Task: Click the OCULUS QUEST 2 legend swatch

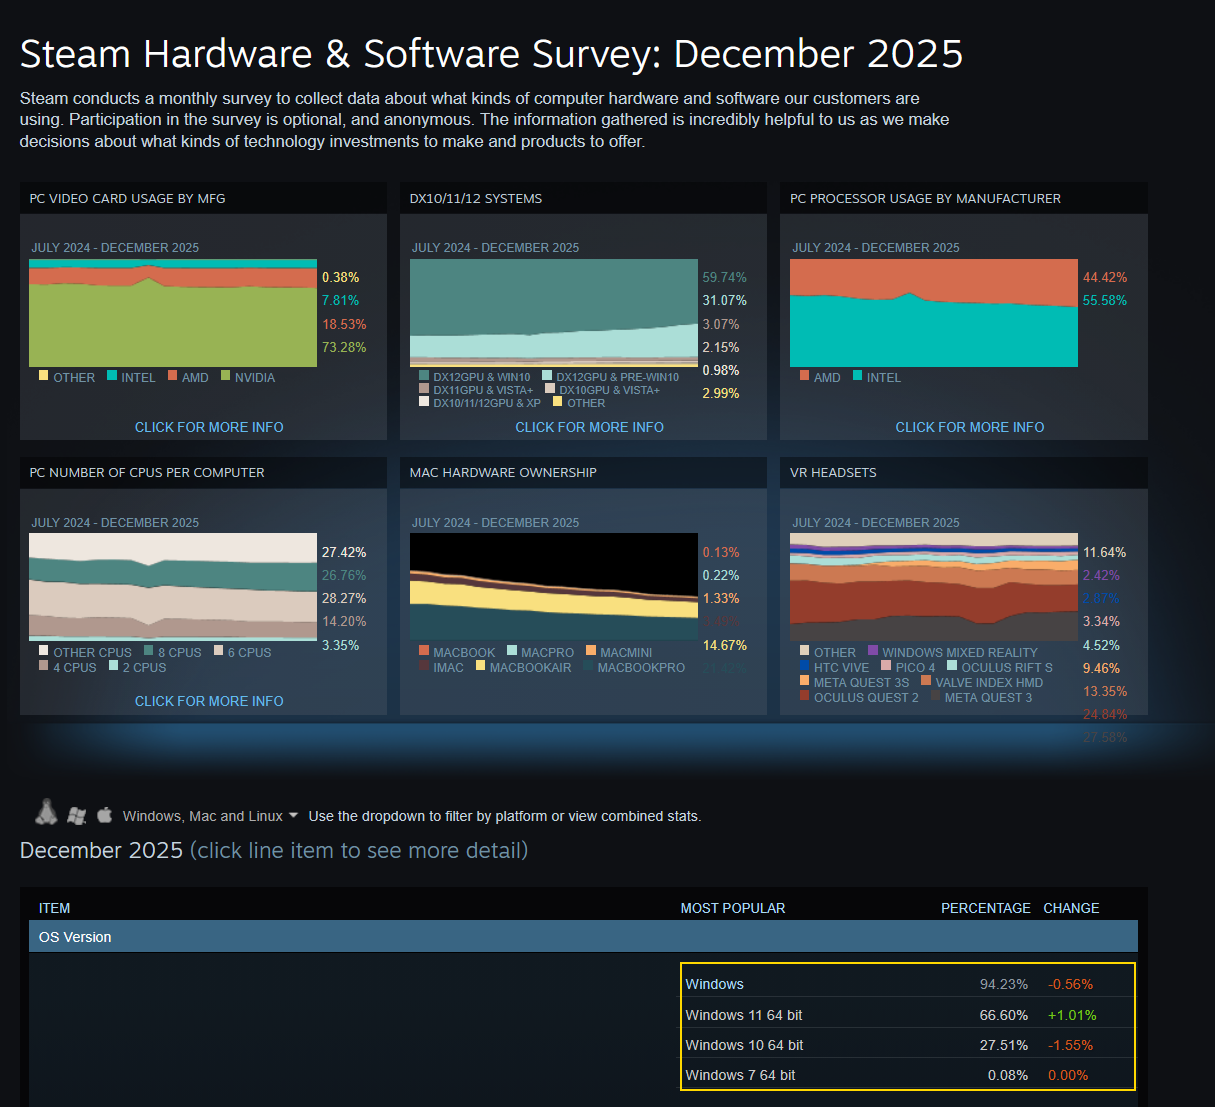Action: coord(804,696)
